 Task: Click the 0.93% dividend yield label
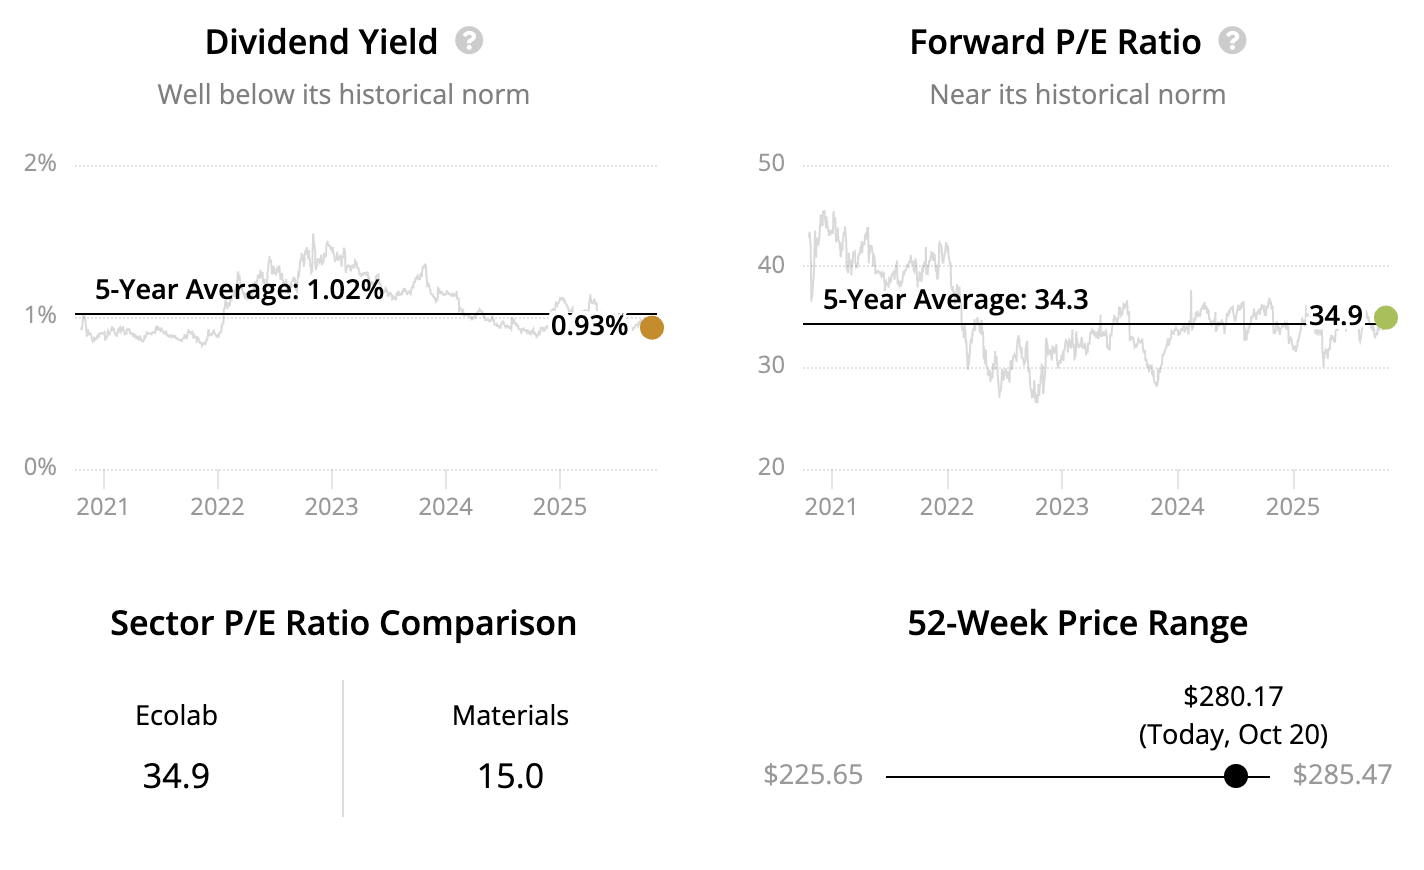[x=589, y=326]
